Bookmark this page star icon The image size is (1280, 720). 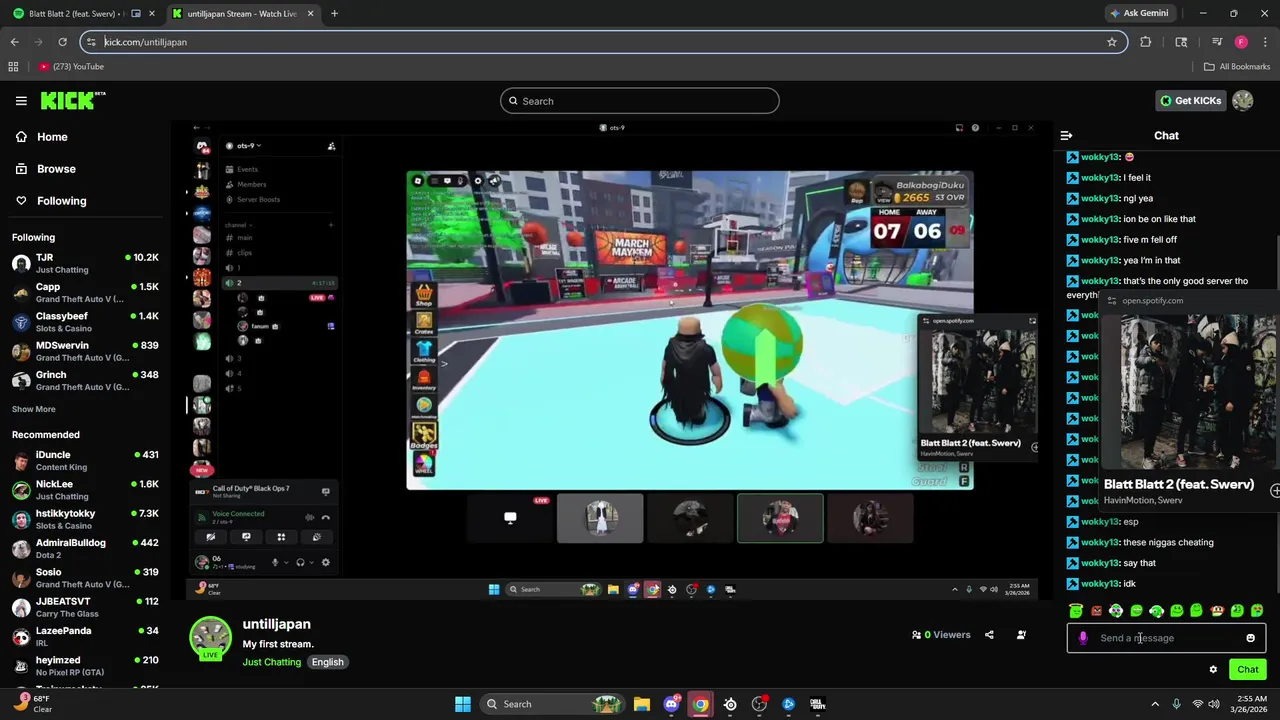(x=1111, y=42)
